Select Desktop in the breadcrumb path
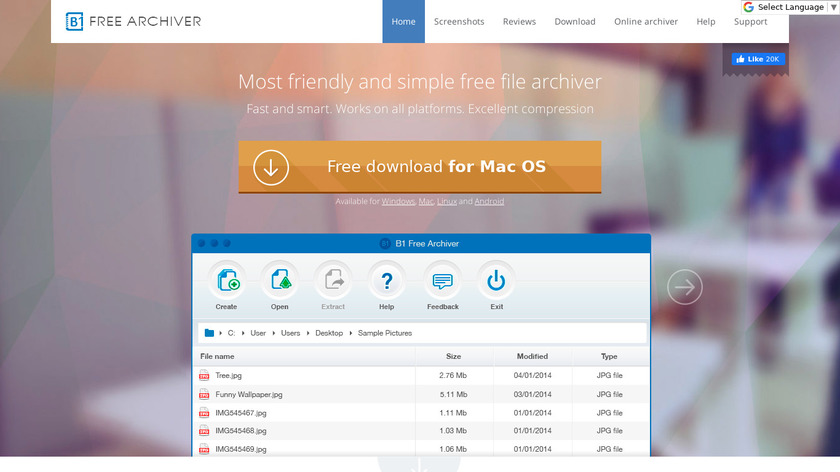 click(329, 333)
